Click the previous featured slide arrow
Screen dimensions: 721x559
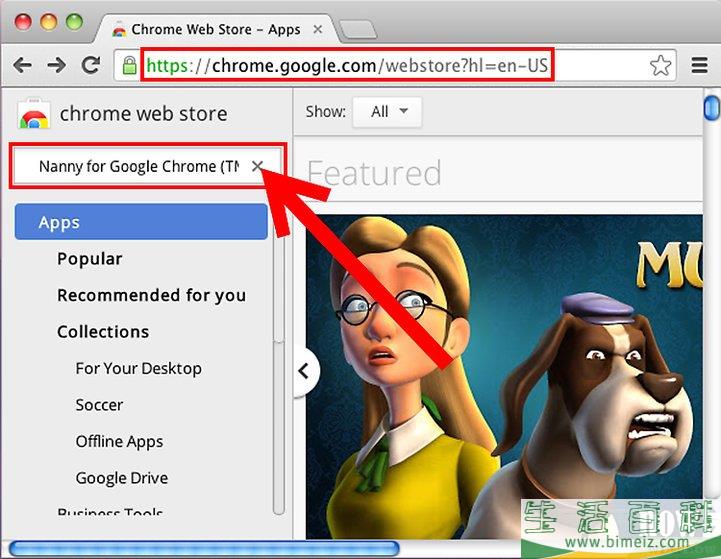click(x=304, y=371)
